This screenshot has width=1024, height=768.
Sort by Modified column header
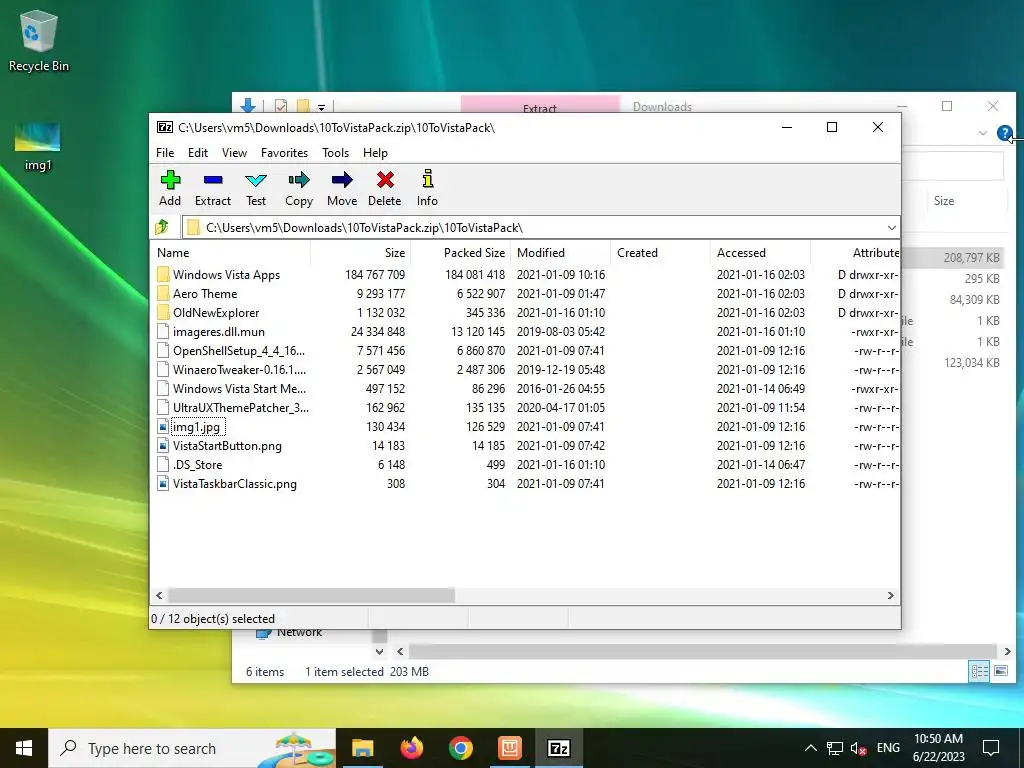click(x=560, y=253)
